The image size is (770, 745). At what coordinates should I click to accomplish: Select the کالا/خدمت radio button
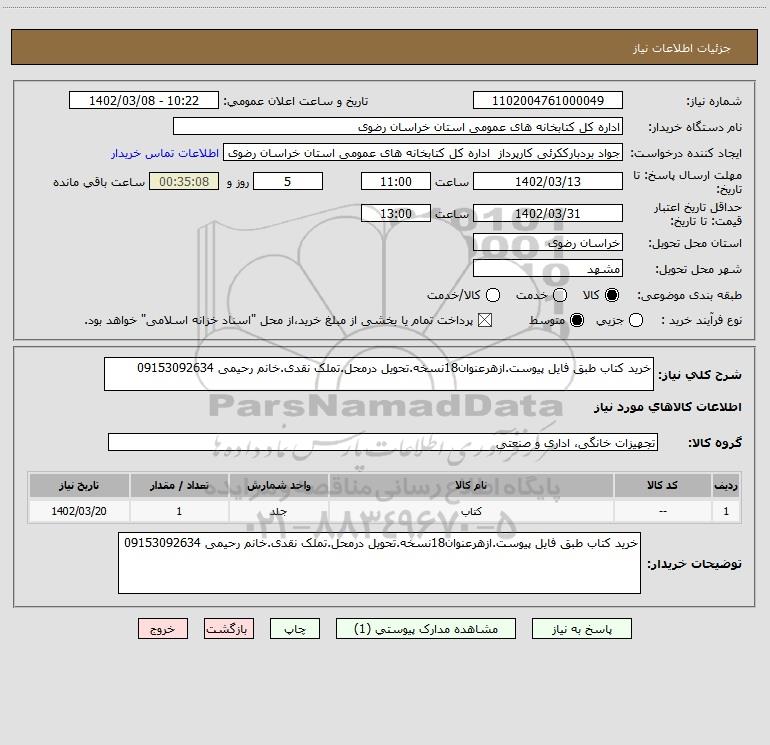(493, 295)
